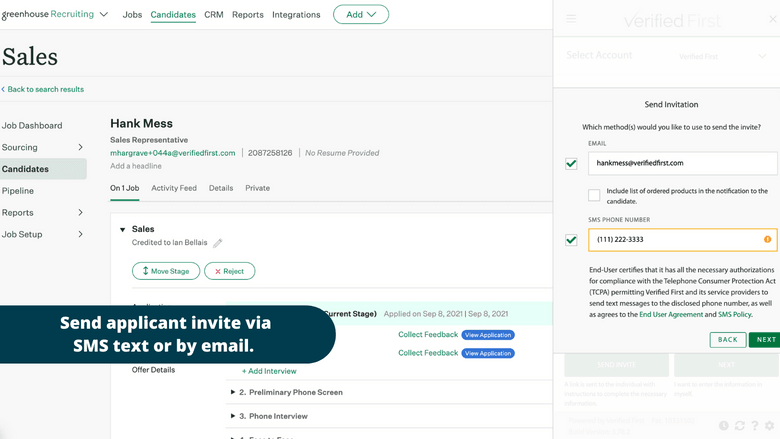Screen dimensions: 780x439
Task: Open the second View Application badge
Action: pyautogui.click(x=488, y=353)
